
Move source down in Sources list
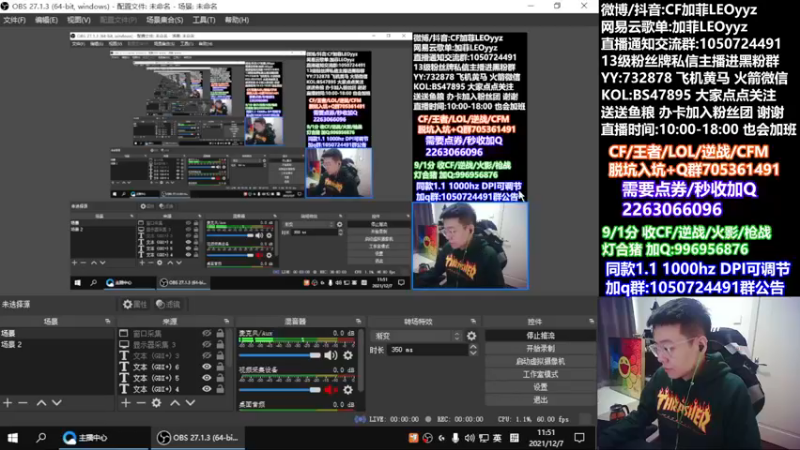(x=190, y=403)
